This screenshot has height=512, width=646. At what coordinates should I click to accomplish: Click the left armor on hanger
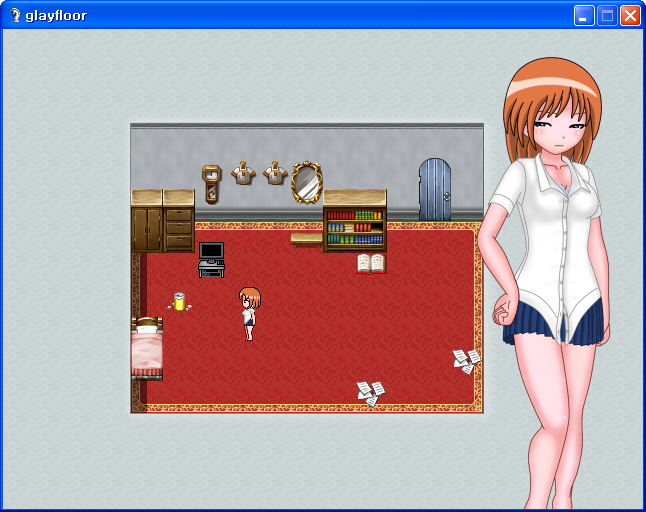(x=243, y=173)
